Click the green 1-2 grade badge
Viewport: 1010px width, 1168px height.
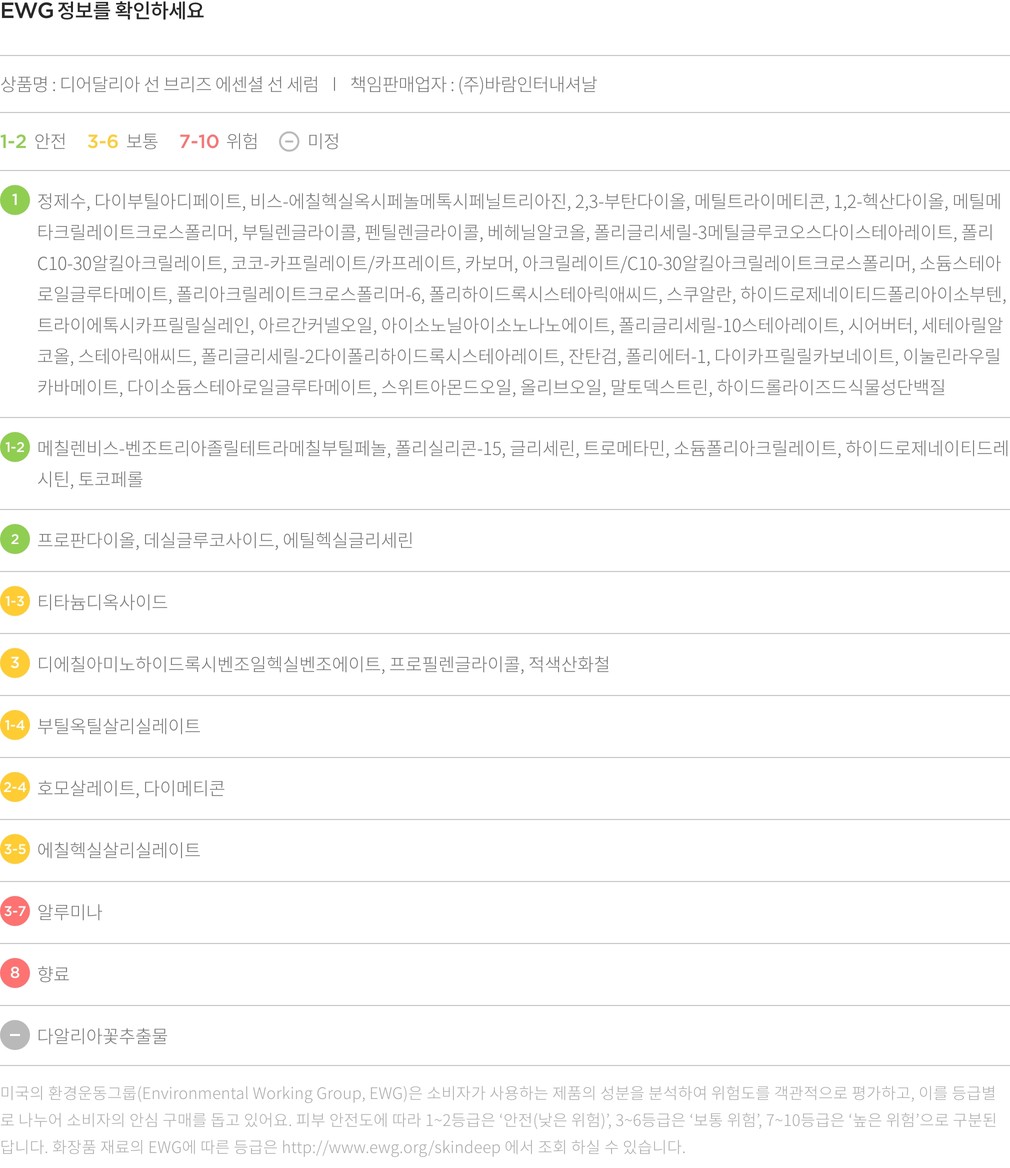pos(15,447)
